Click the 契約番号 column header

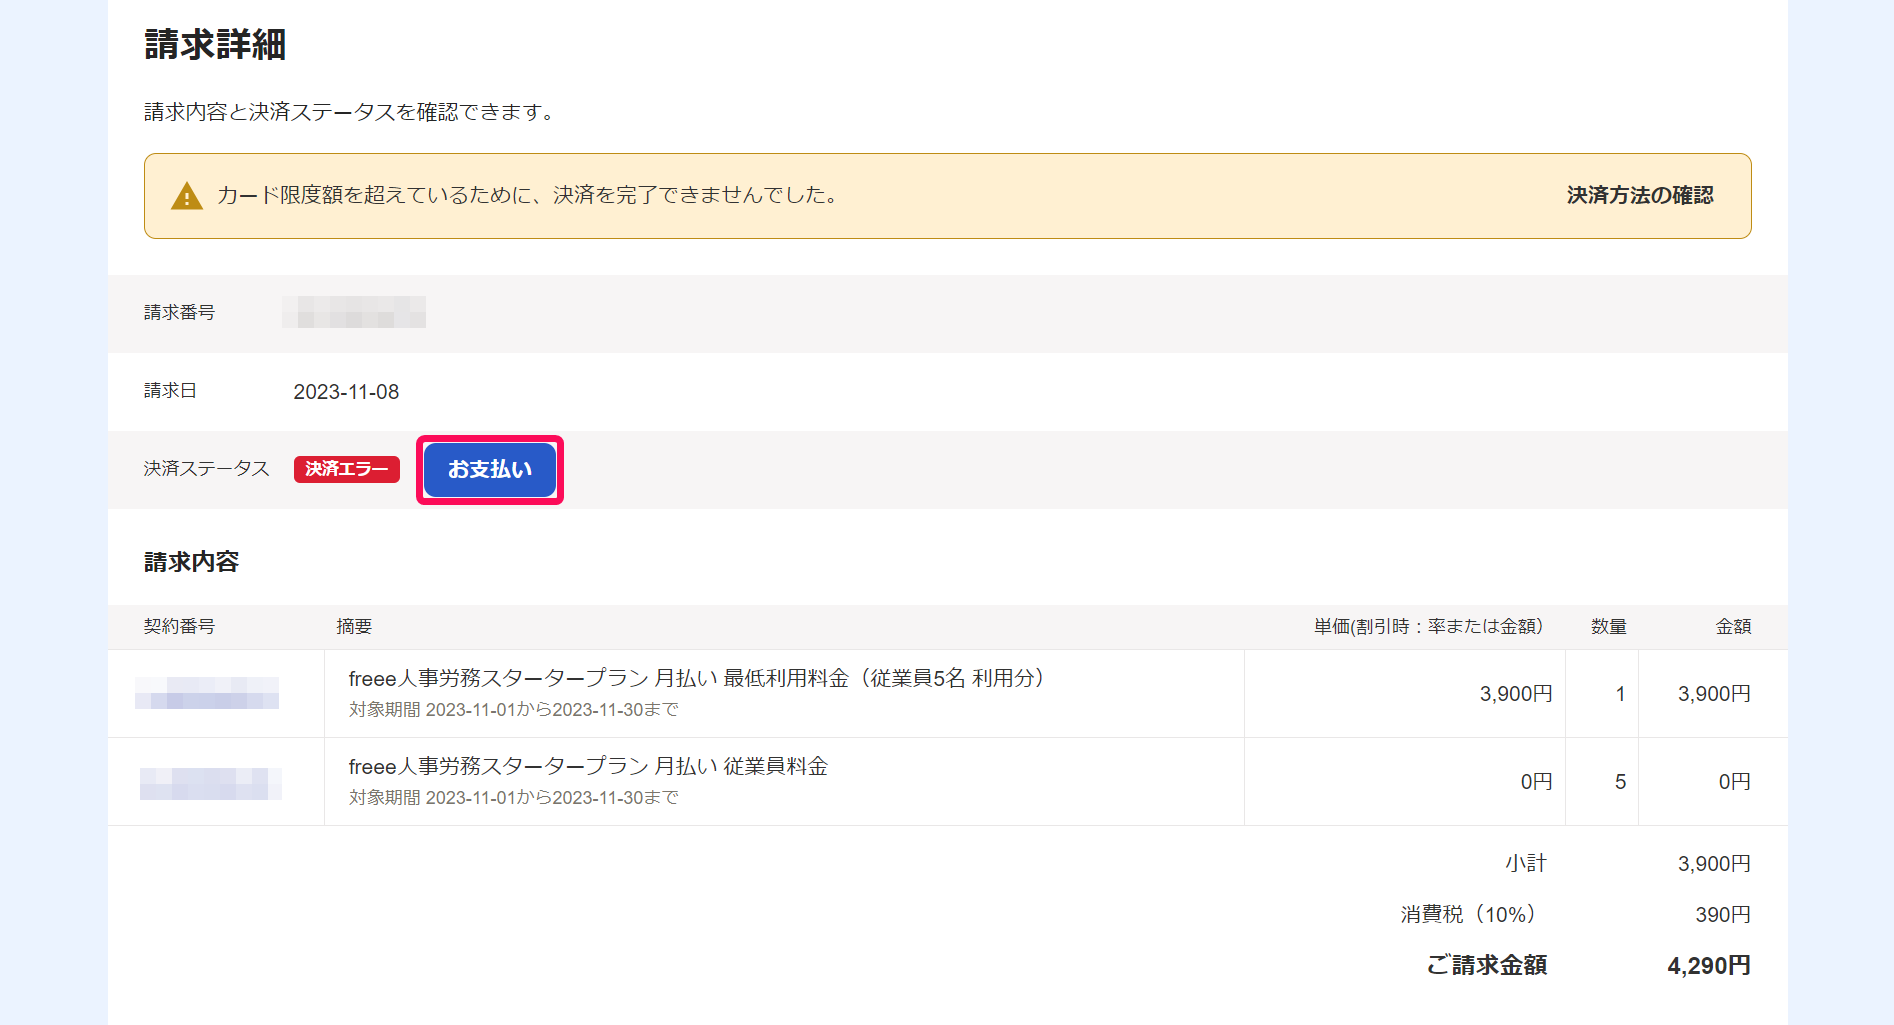(x=179, y=626)
